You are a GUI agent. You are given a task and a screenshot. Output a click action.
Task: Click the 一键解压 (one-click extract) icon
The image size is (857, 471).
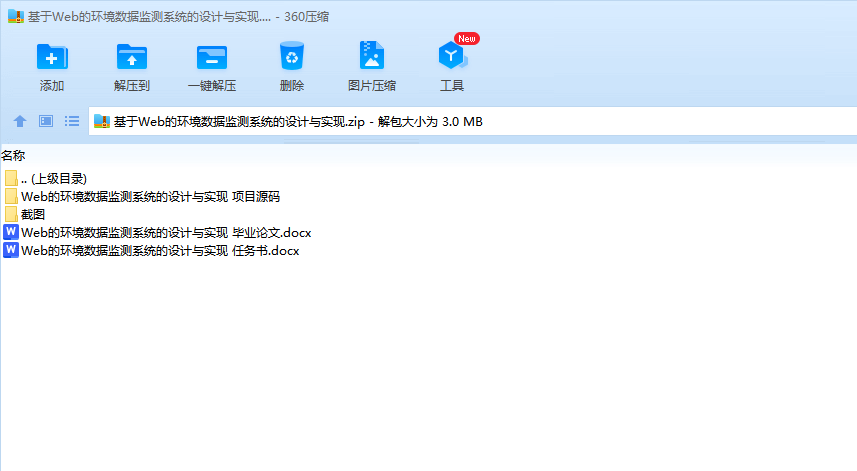[212, 57]
